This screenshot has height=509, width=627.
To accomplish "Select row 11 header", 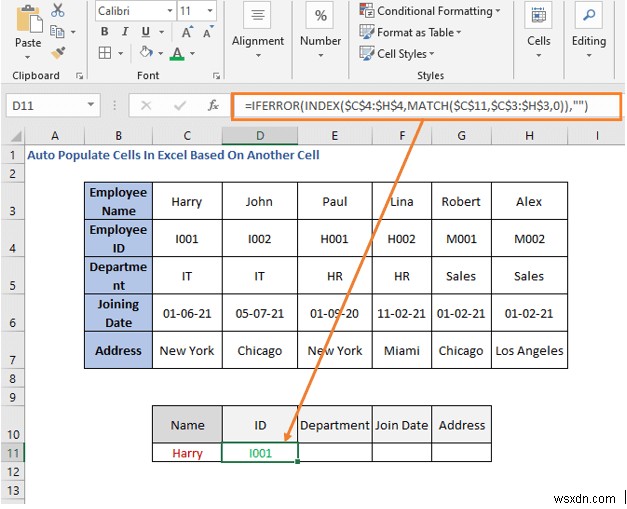I will click(13, 453).
